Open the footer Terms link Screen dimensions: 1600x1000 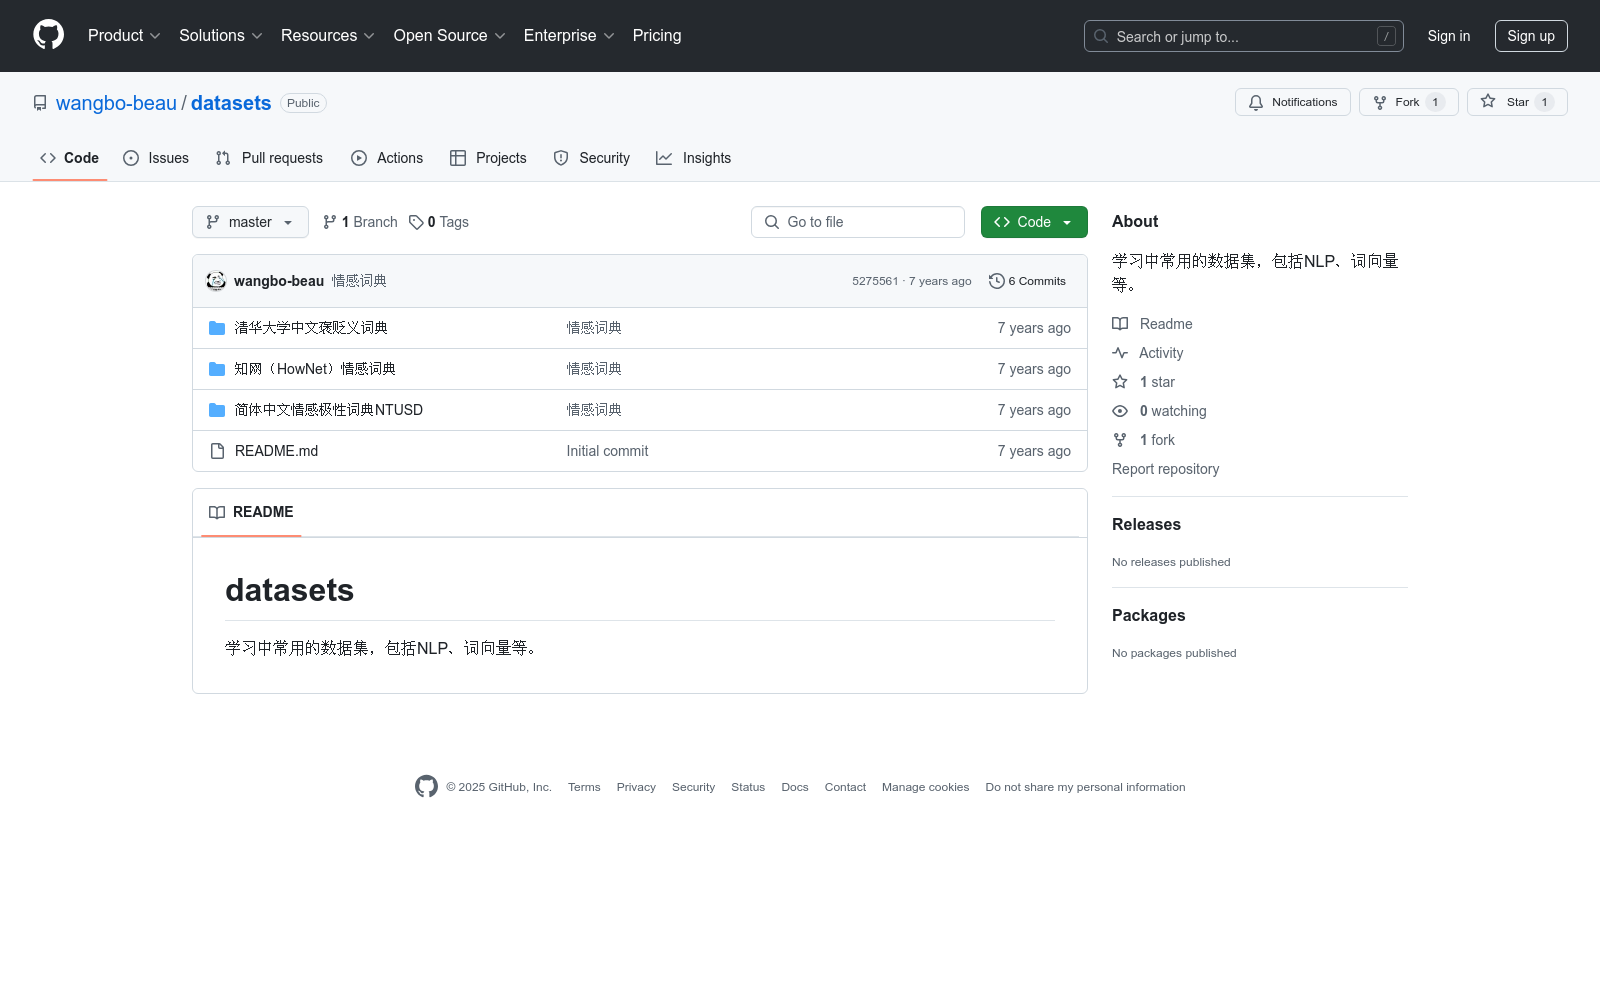(x=584, y=787)
